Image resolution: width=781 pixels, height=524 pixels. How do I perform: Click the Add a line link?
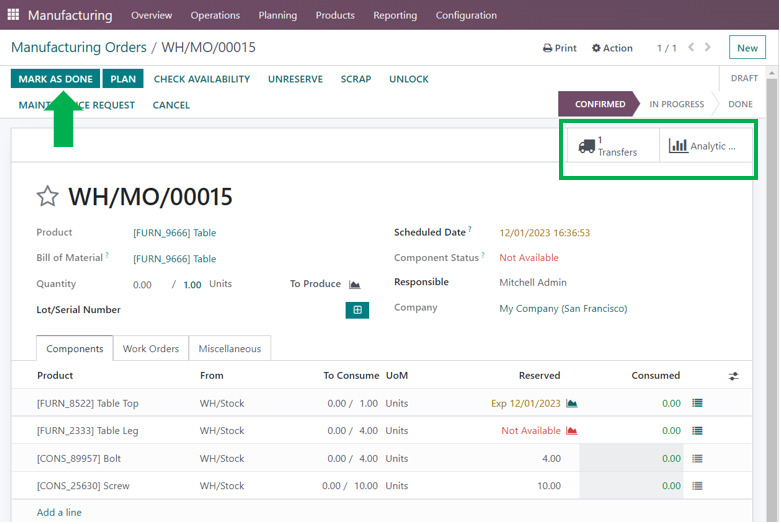click(59, 512)
